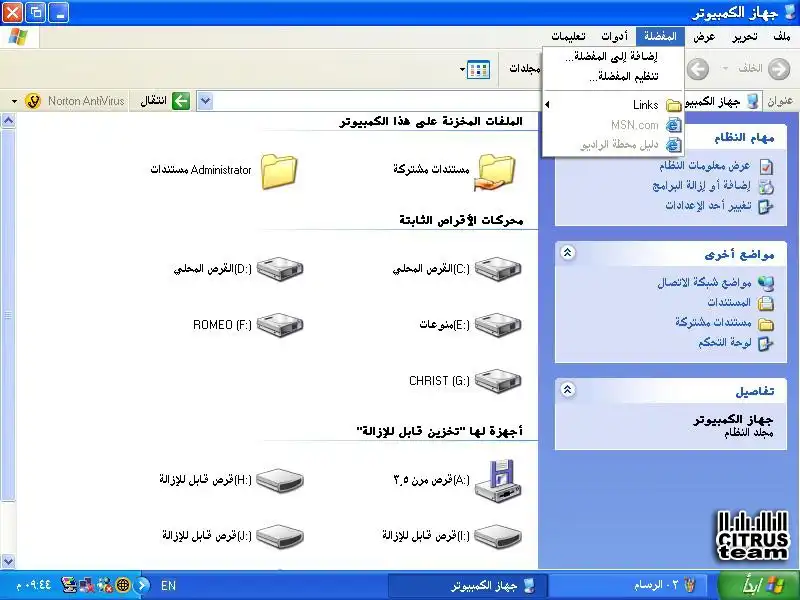Open the removable disk (H:) icon

click(279, 480)
